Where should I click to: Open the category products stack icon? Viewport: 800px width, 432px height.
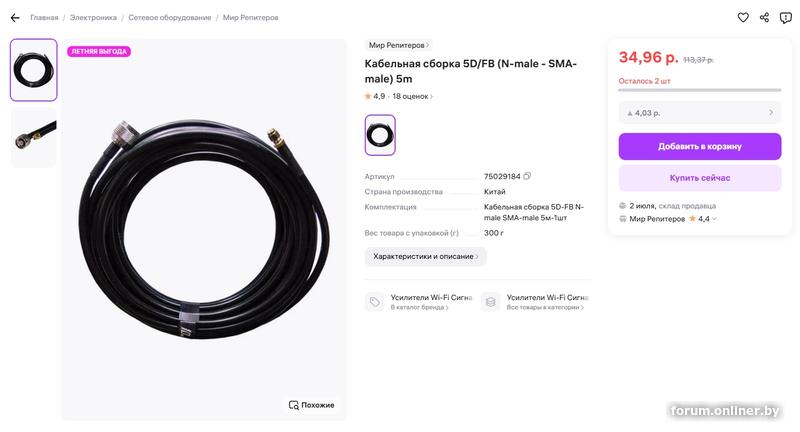[x=490, y=302]
